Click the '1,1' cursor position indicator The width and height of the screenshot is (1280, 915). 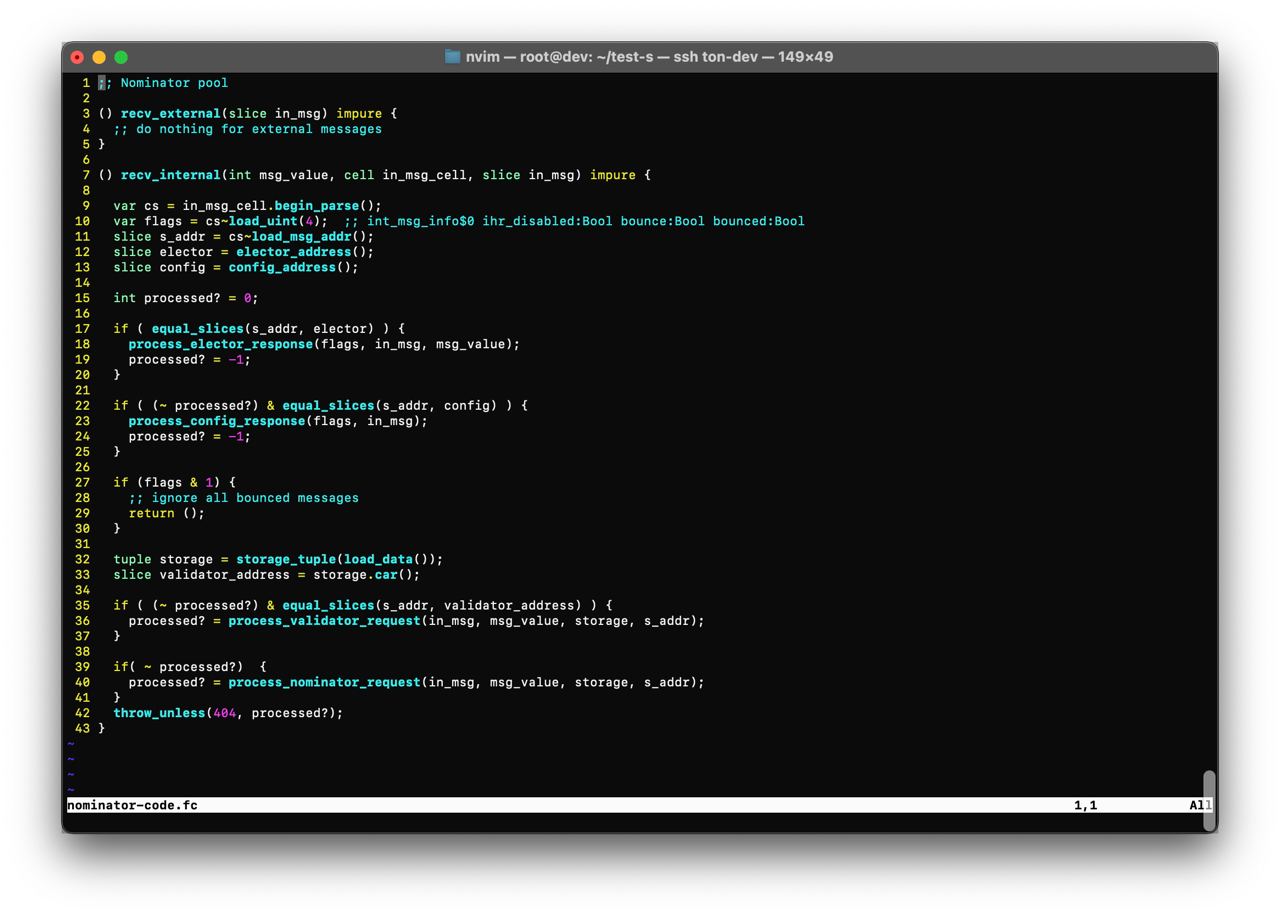click(1086, 805)
